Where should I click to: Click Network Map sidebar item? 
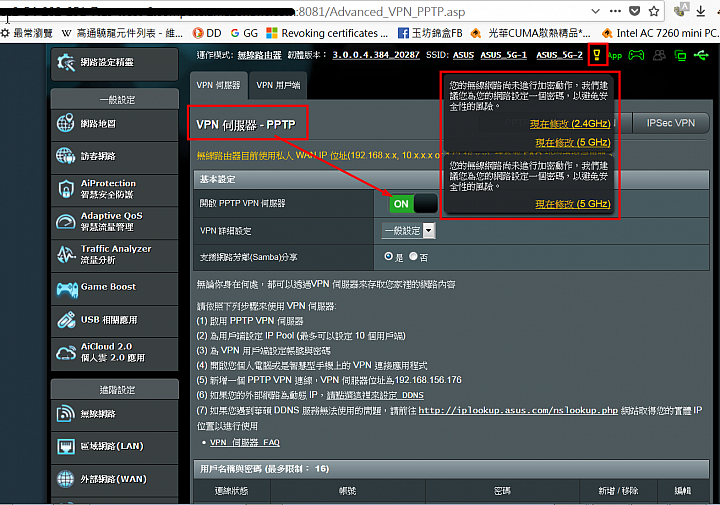pyautogui.click(x=115, y=123)
